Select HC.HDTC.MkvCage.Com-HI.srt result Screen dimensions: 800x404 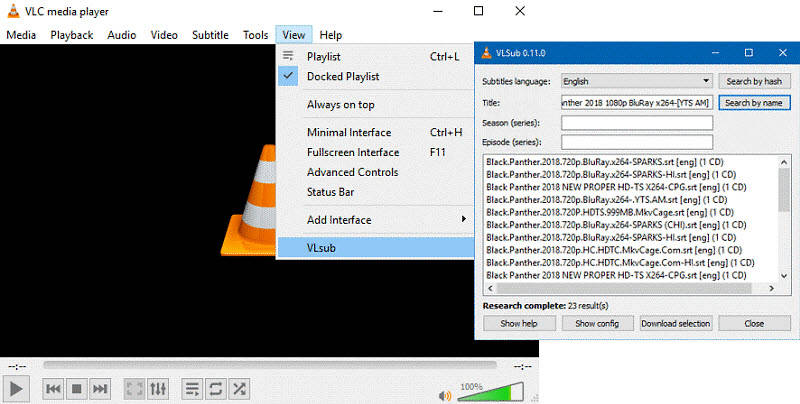[620, 263]
